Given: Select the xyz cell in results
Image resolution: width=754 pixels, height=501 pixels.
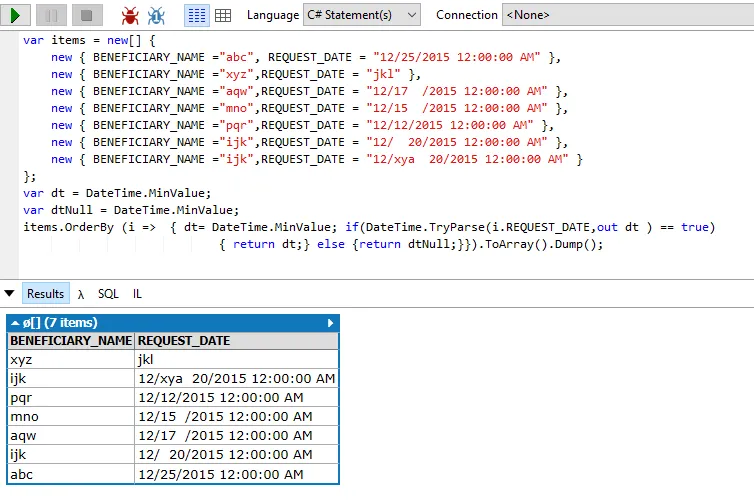Looking at the screenshot, I should tap(71, 359).
